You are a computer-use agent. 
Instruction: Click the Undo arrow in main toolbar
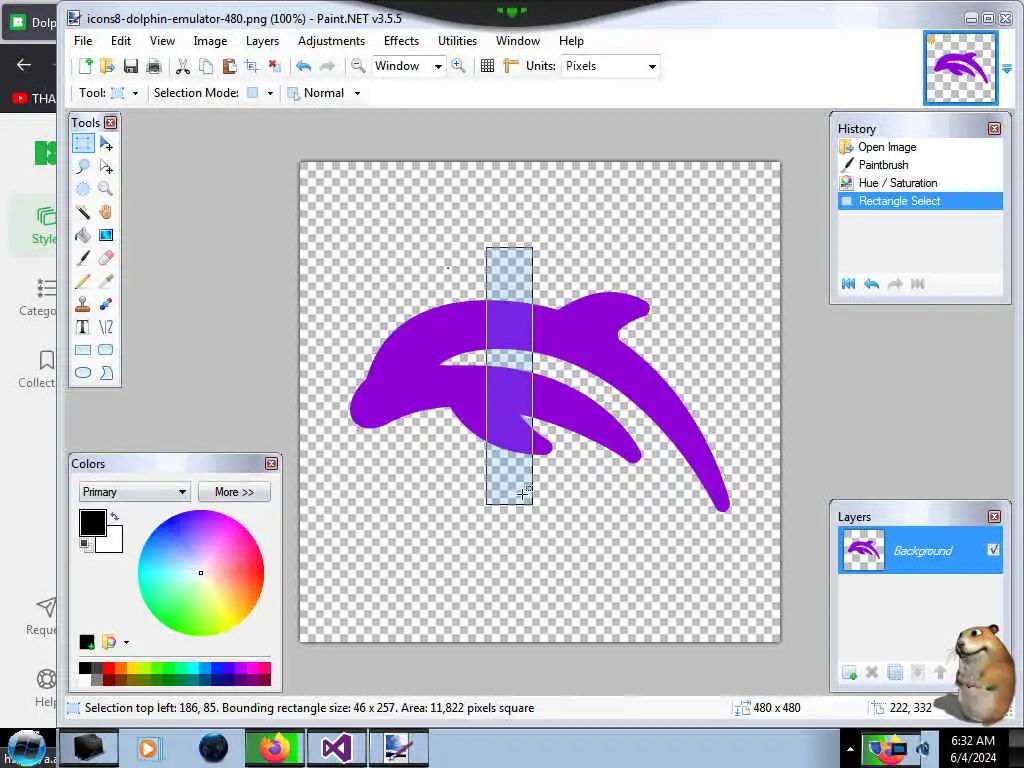[304, 66]
